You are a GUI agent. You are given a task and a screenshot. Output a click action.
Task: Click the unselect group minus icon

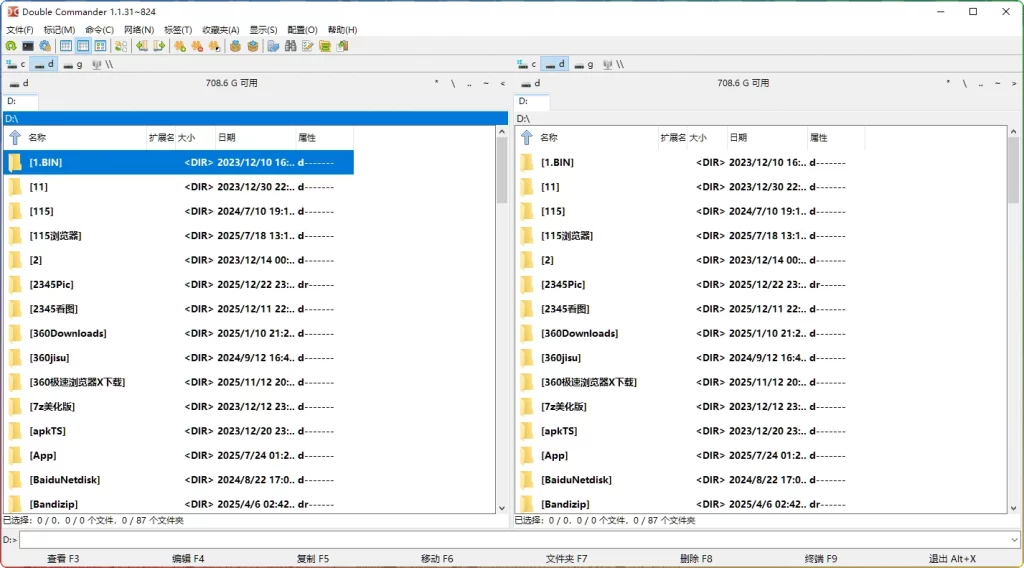point(197,46)
